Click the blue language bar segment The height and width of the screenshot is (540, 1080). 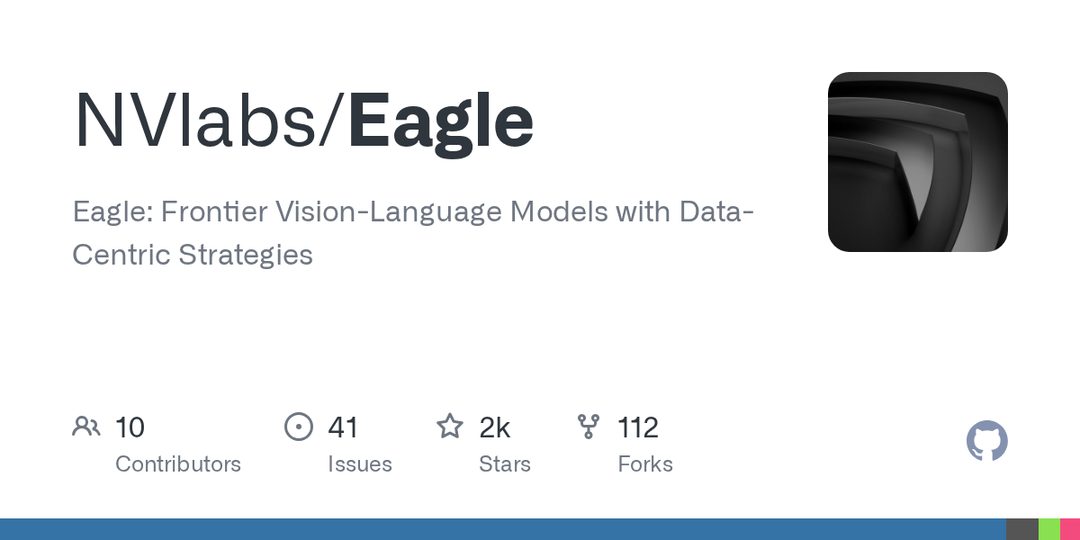point(503,529)
